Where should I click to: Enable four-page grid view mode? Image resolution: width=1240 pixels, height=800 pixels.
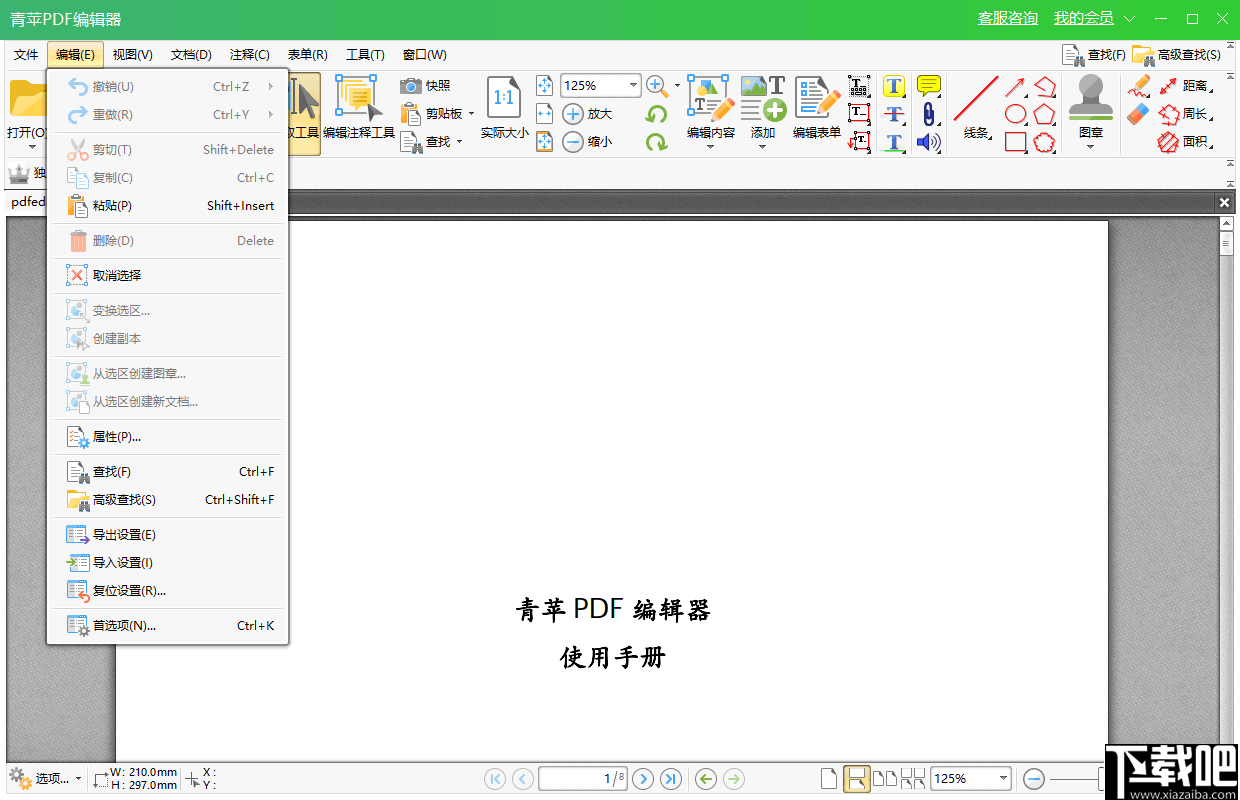point(913,778)
